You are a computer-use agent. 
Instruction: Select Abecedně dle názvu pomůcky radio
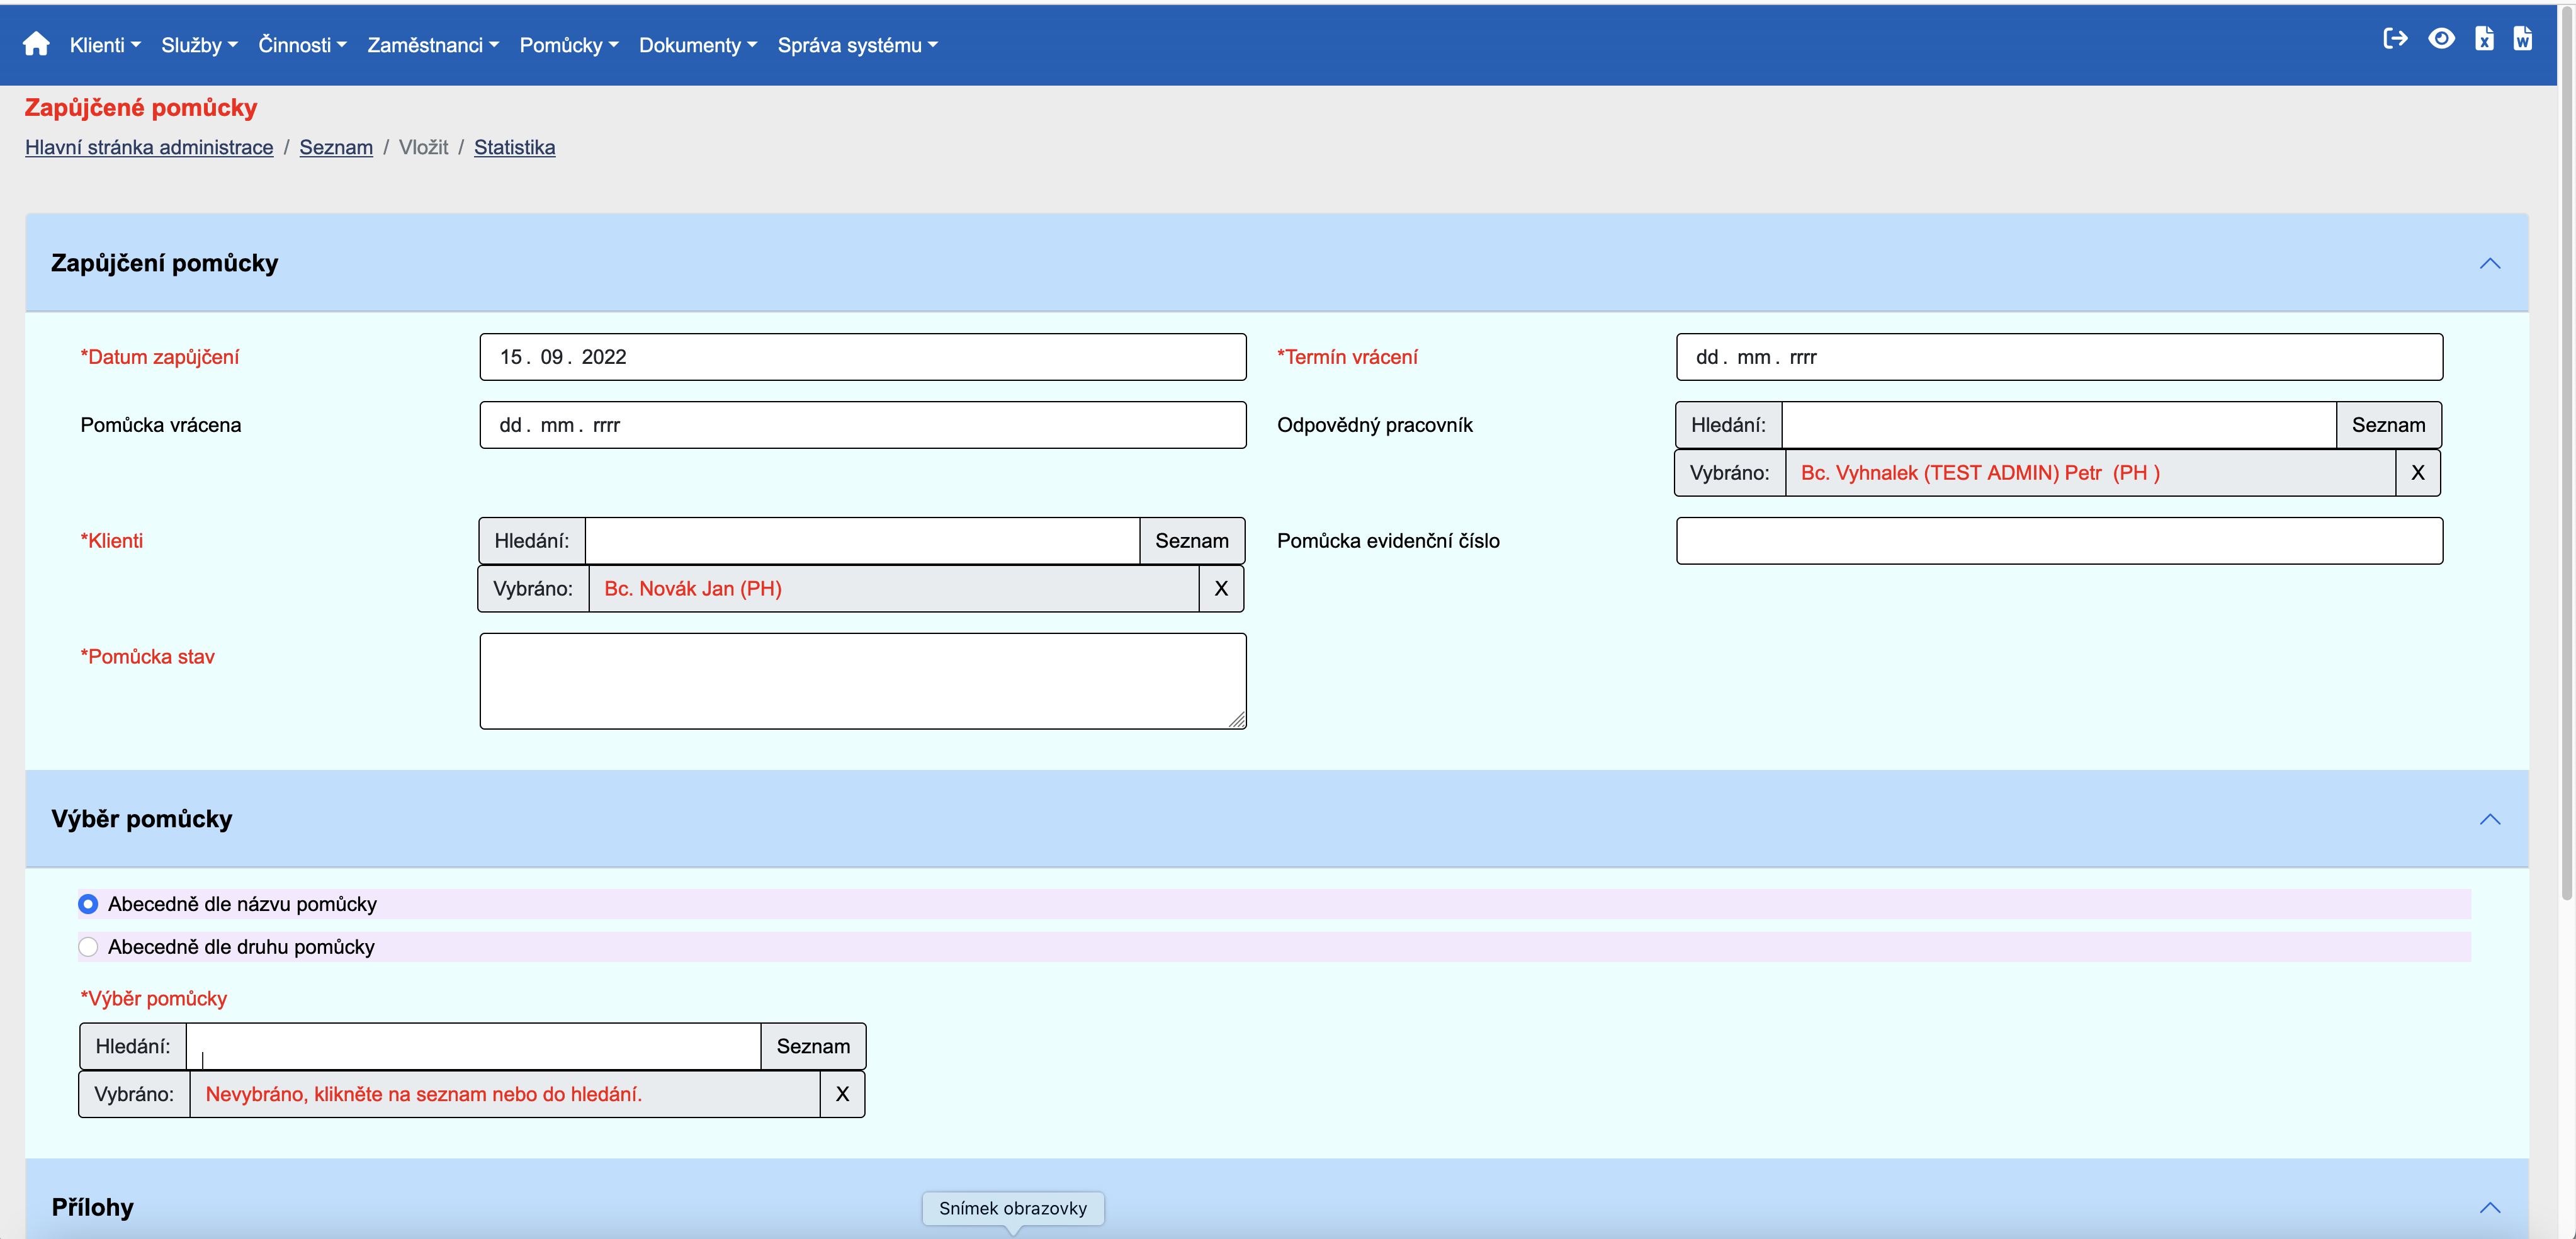click(89, 904)
